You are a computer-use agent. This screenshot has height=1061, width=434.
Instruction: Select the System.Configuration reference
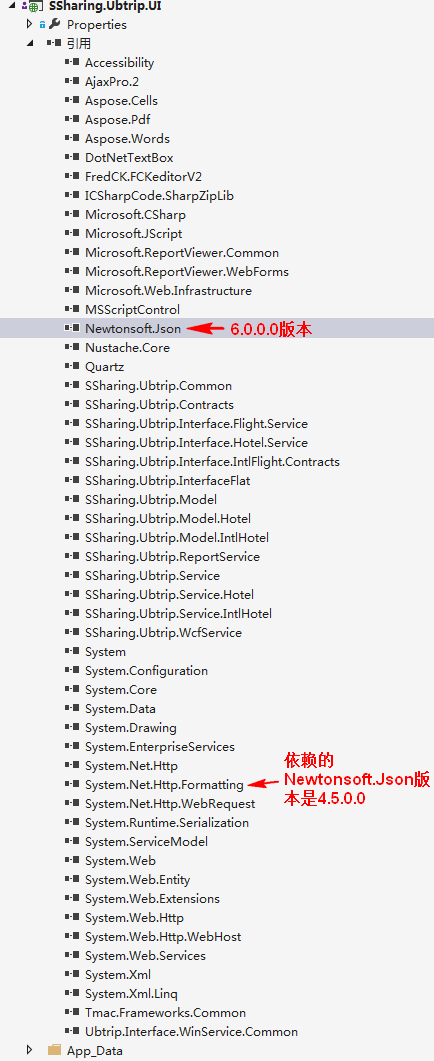[146, 671]
